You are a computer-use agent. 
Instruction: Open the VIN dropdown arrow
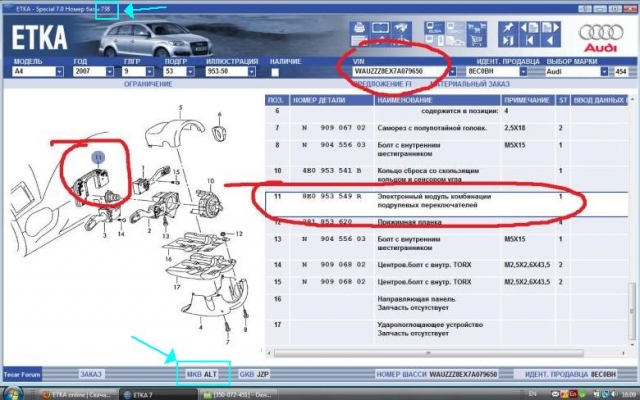(453, 71)
